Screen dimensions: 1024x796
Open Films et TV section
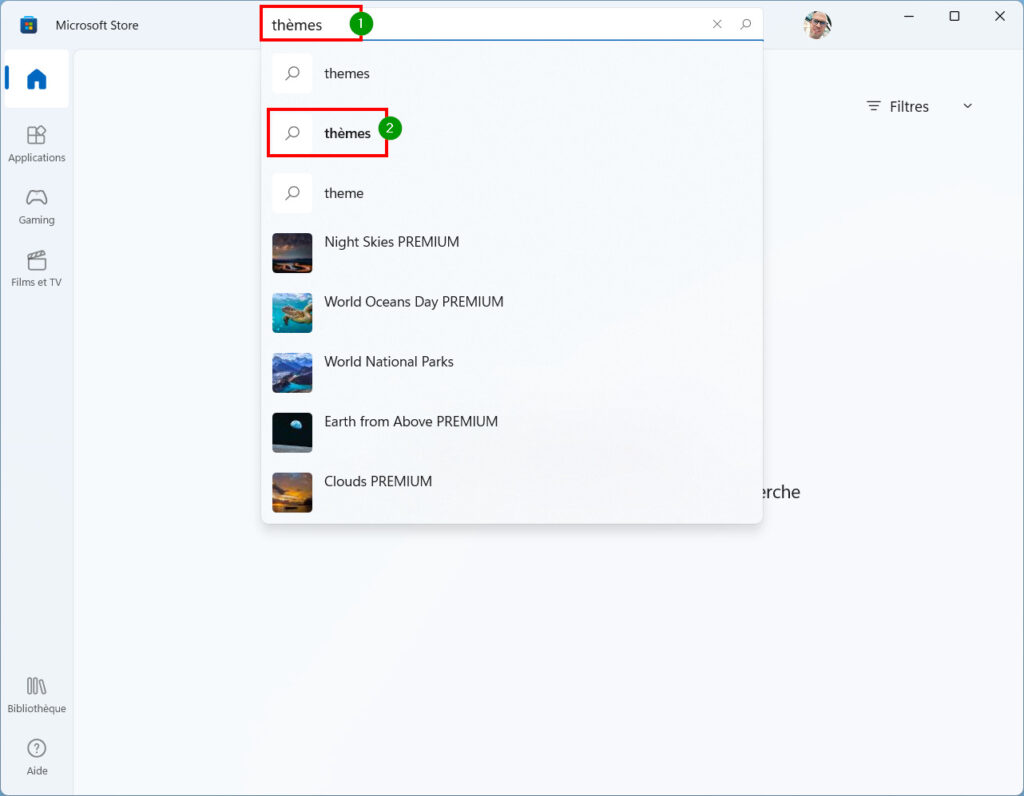(x=37, y=268)
